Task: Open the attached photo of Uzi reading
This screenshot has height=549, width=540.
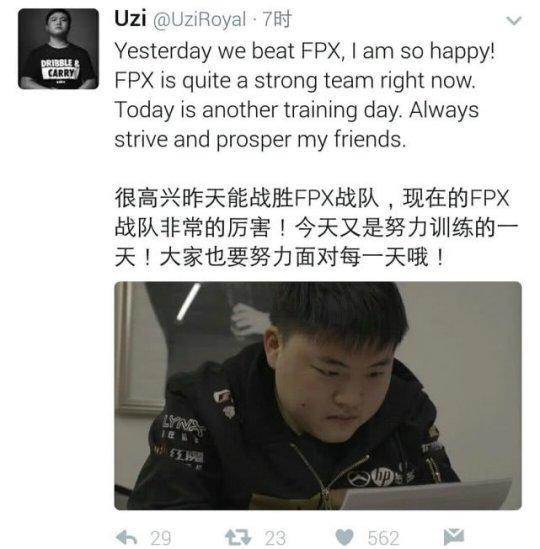Action: click(318, 396)
